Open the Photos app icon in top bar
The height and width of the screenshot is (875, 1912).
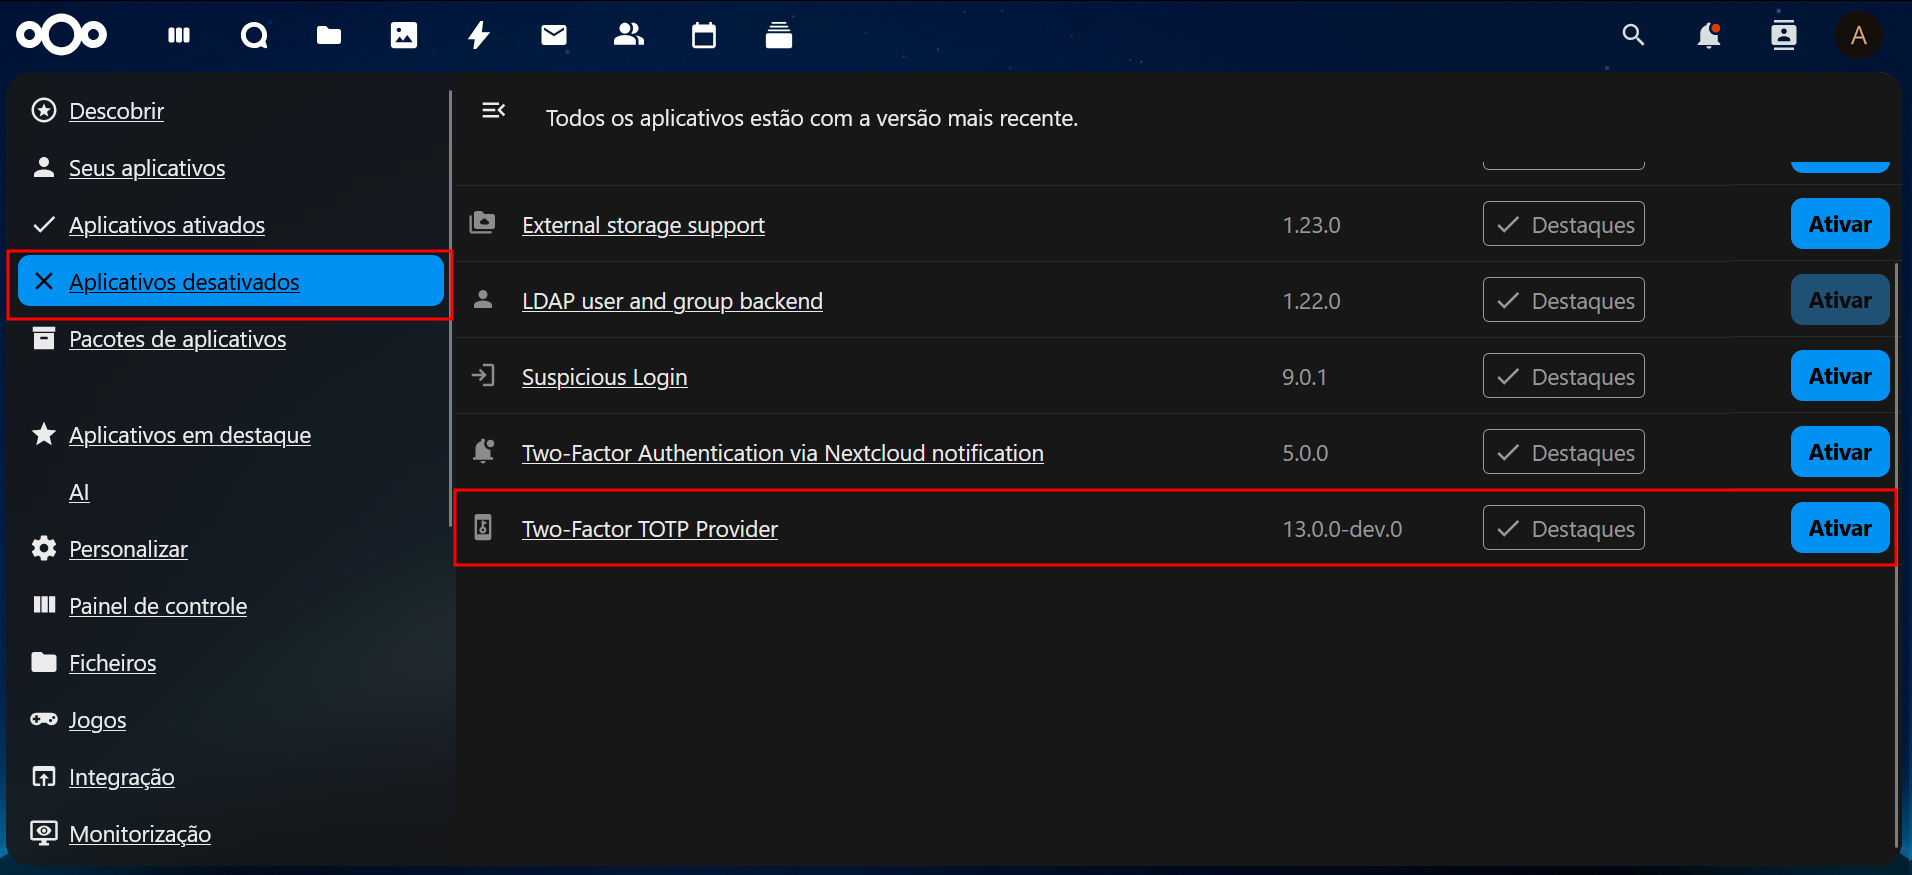coord(404,36)
